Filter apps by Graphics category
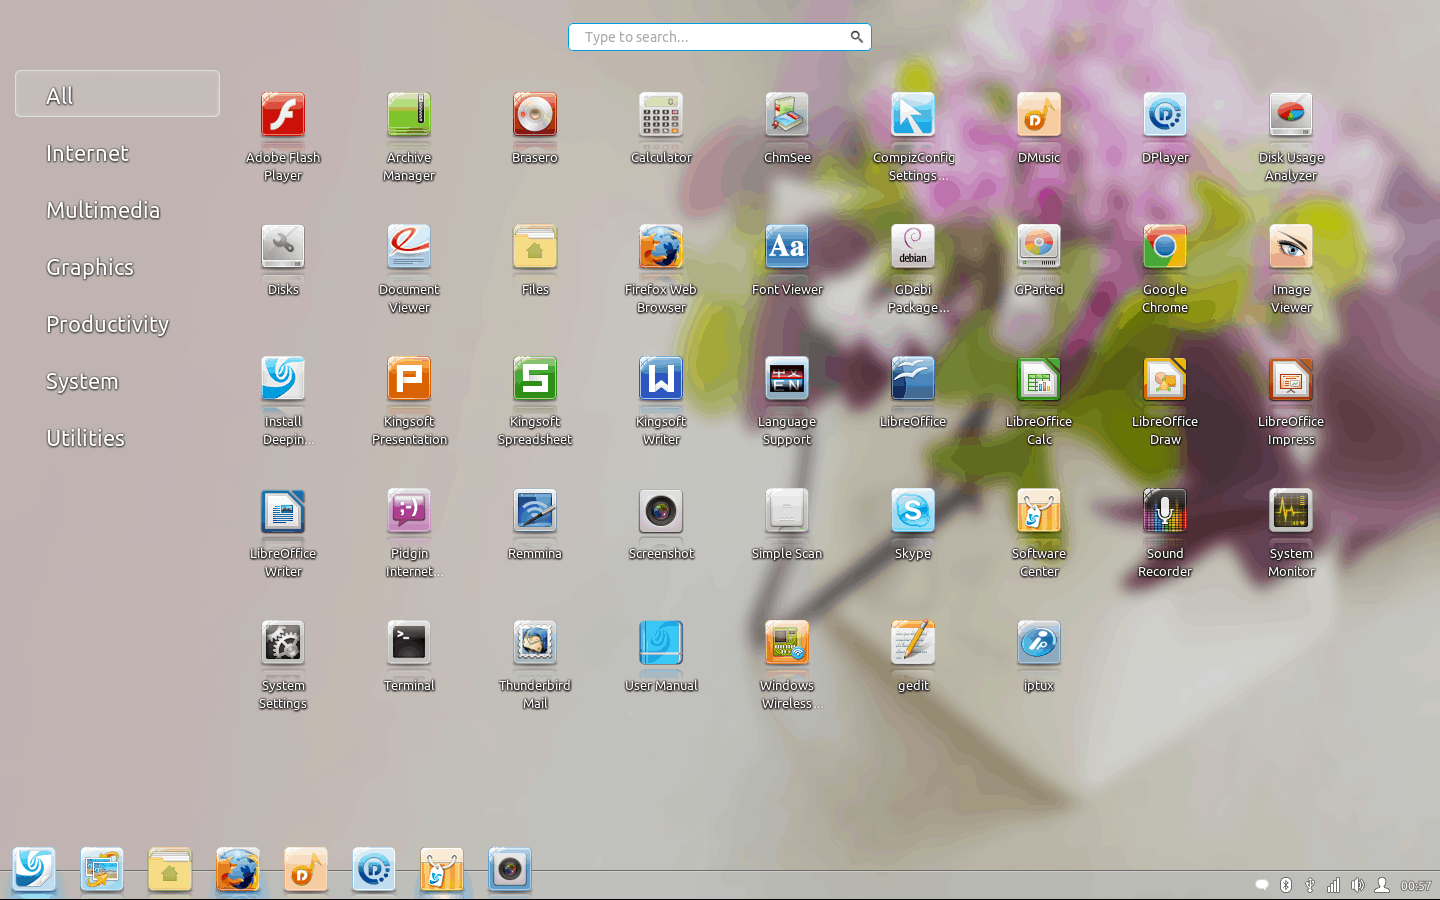The height and width of the screenshot is (900, 1440). coord(90,267)
